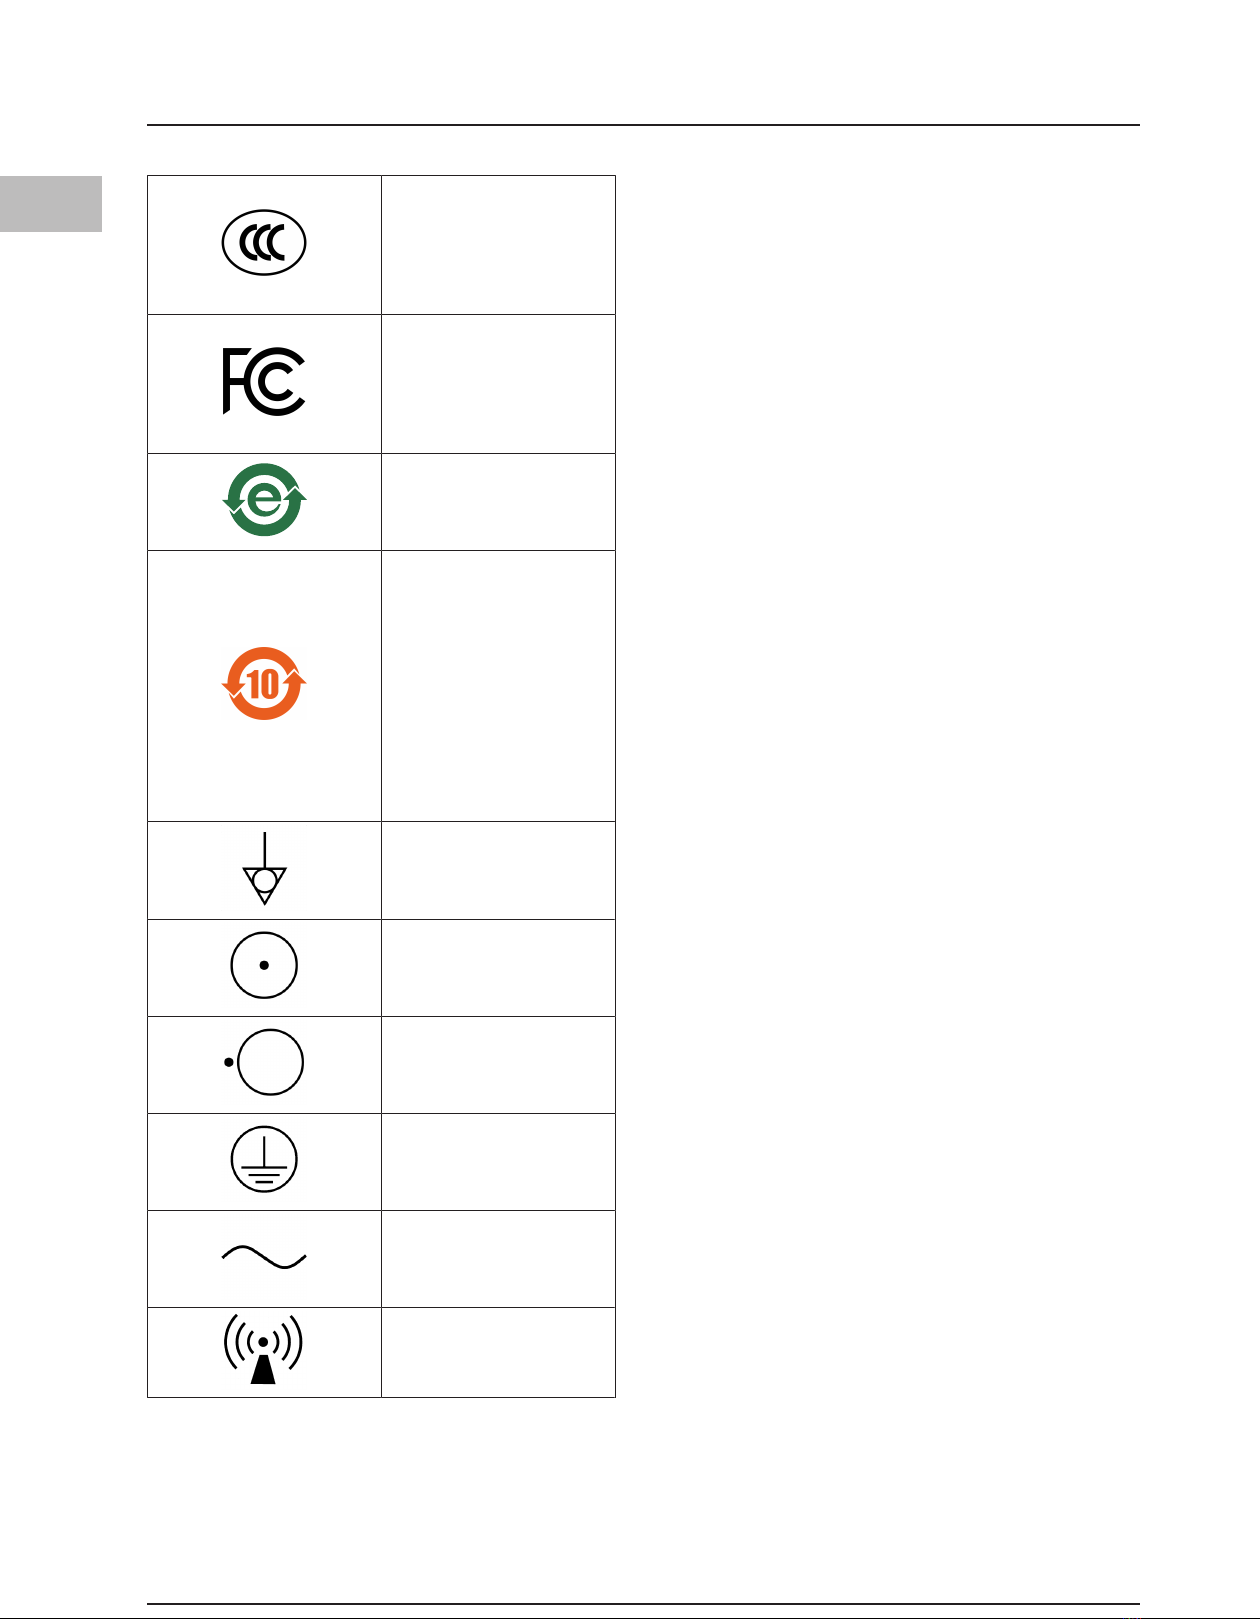Select the alternating current wave symbol
This screenshot has width=1260, height=1619.
[x=264, y=1257]
